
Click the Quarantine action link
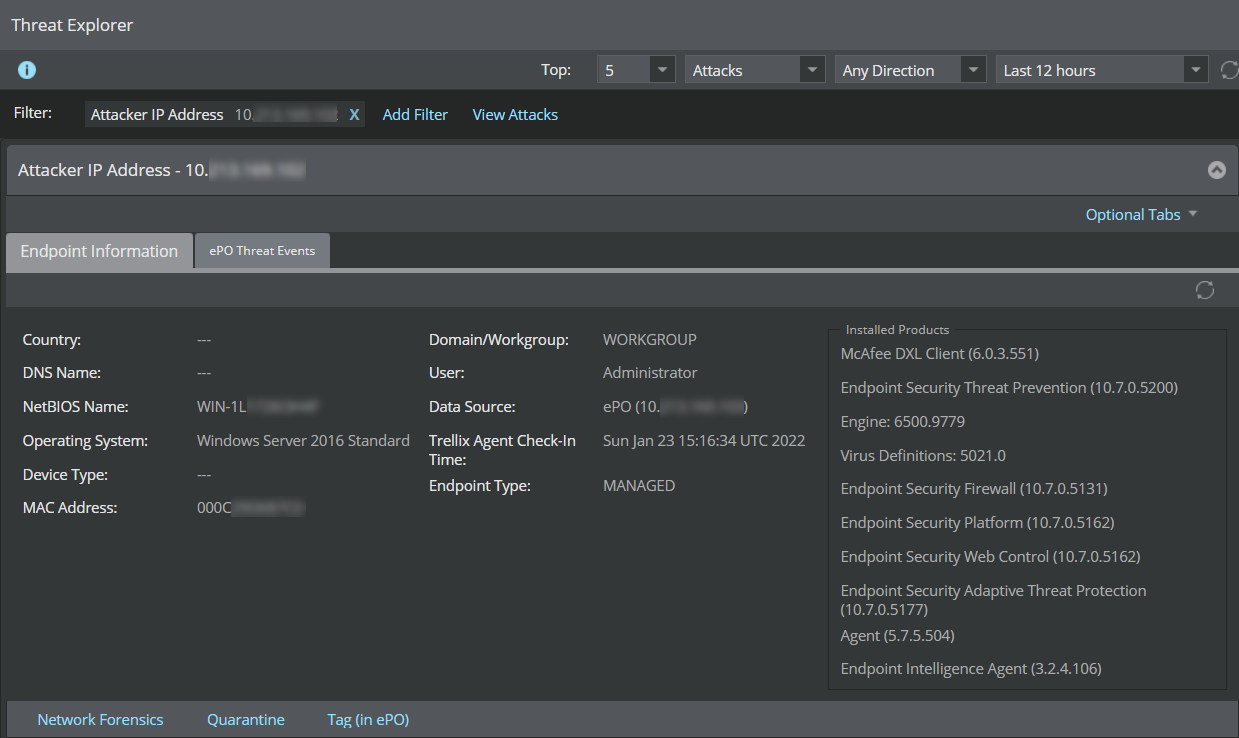[x=246, y=720]
